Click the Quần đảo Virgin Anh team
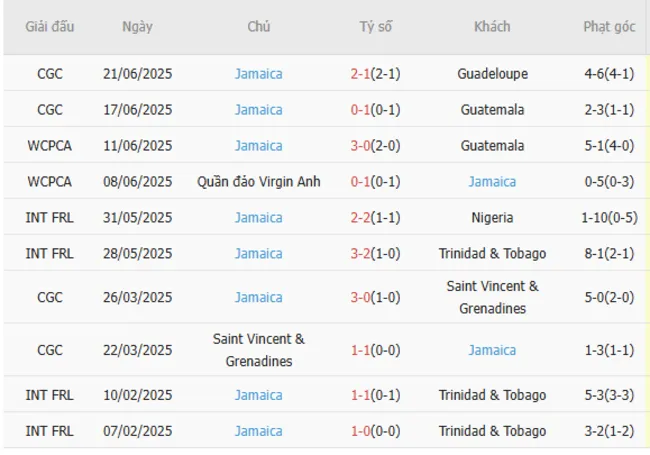 pos(258,182)
